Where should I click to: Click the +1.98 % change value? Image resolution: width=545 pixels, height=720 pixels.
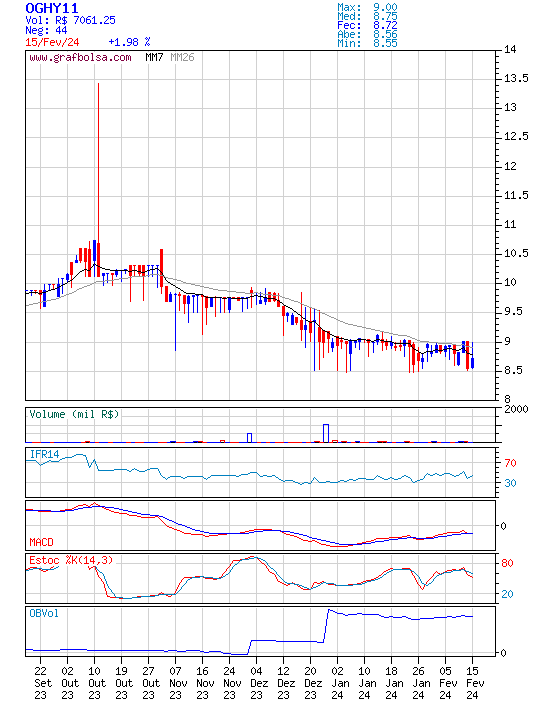pyautogui.click(x=129, y=42)
